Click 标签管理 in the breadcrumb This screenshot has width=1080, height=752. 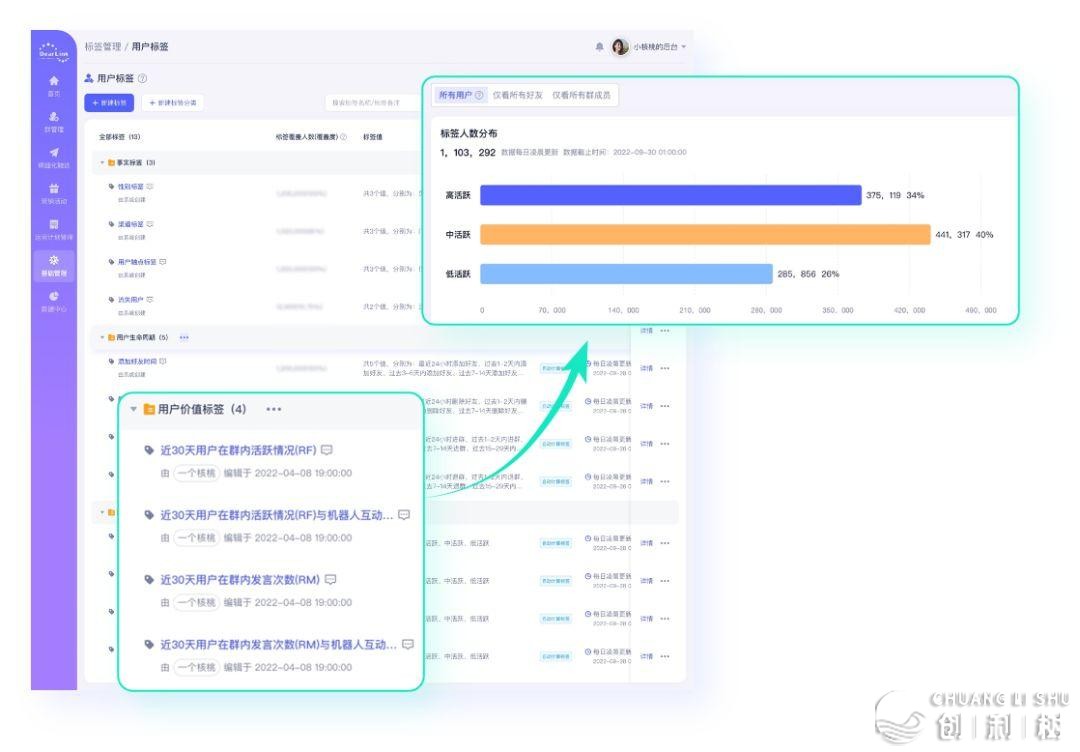(102, 47)
